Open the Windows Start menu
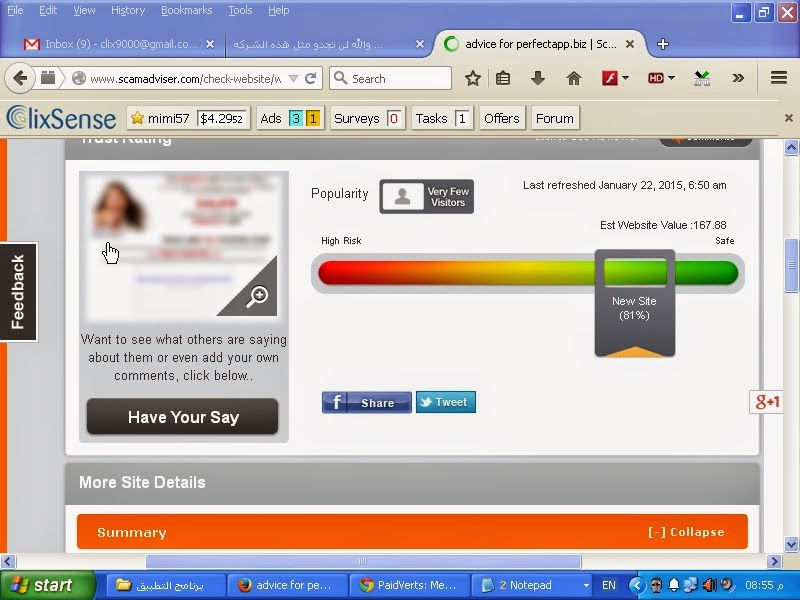 [47, 585]
